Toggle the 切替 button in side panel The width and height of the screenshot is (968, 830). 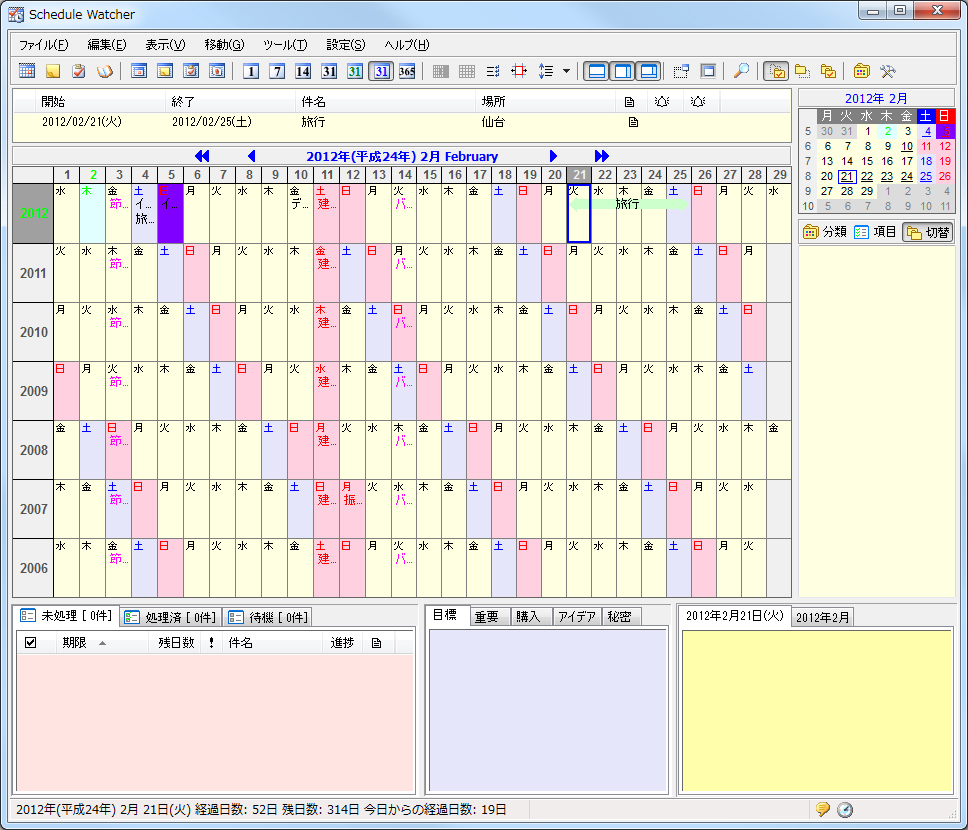[928, 232]
